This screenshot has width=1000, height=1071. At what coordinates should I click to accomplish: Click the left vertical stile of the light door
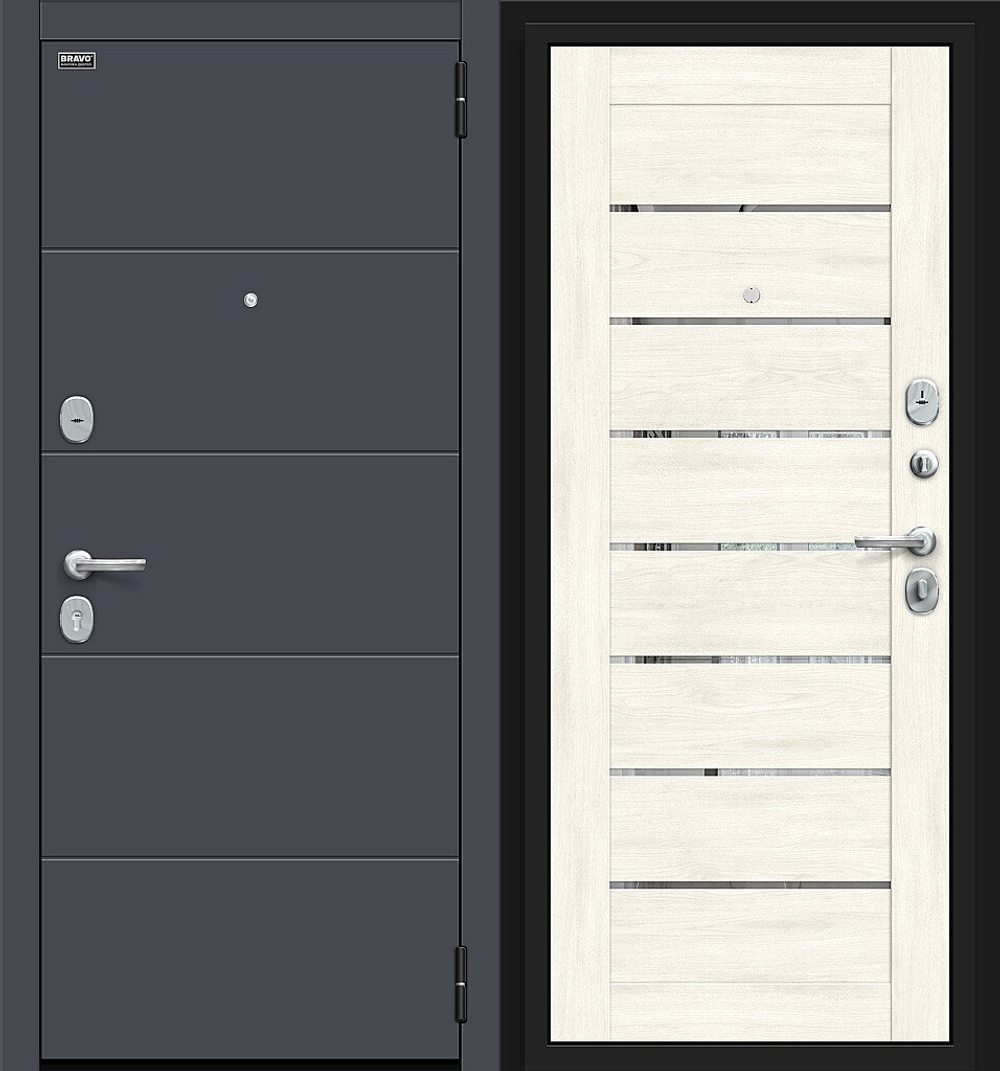[580, 544]
